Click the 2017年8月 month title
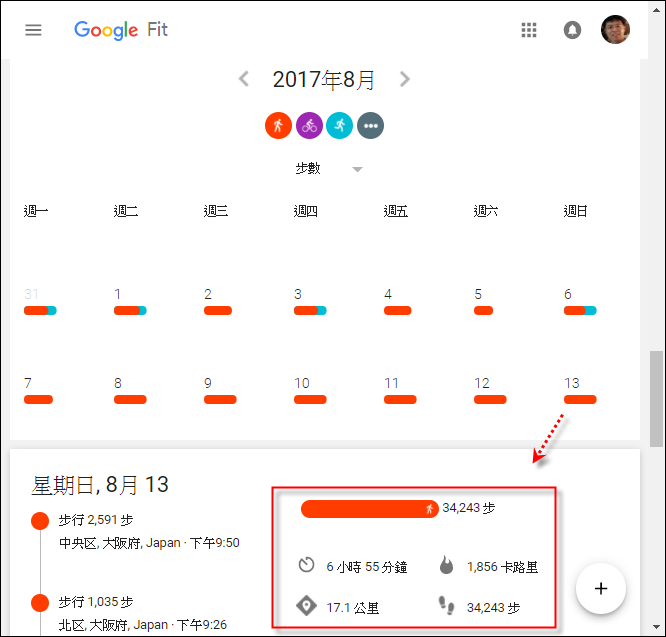The image size is (666, 637). (x=324, y=79)
